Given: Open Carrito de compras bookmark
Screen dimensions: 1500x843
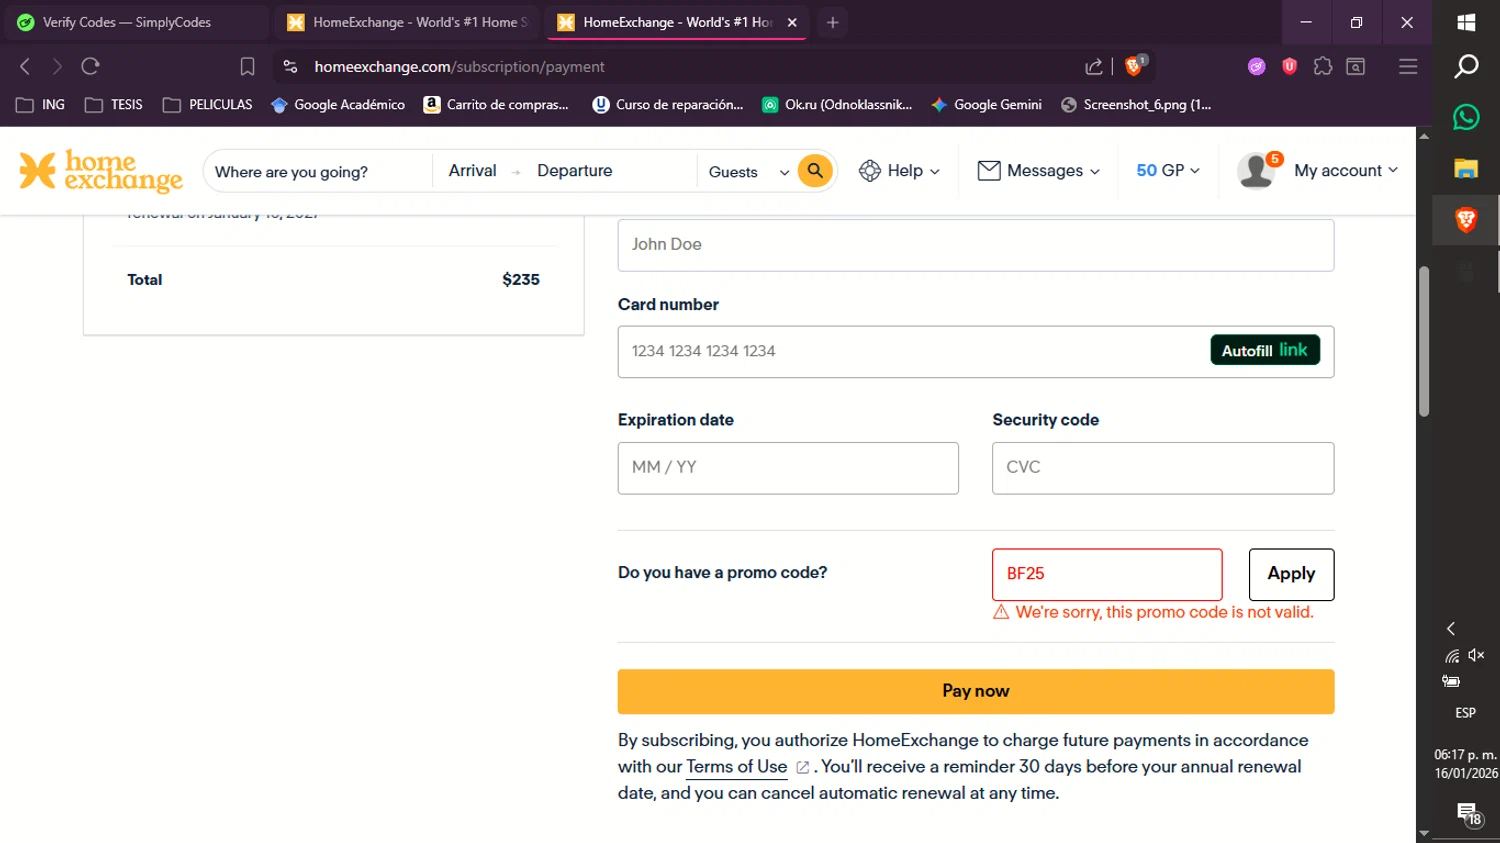Looking at the screenshot, I should click(496, 104).
